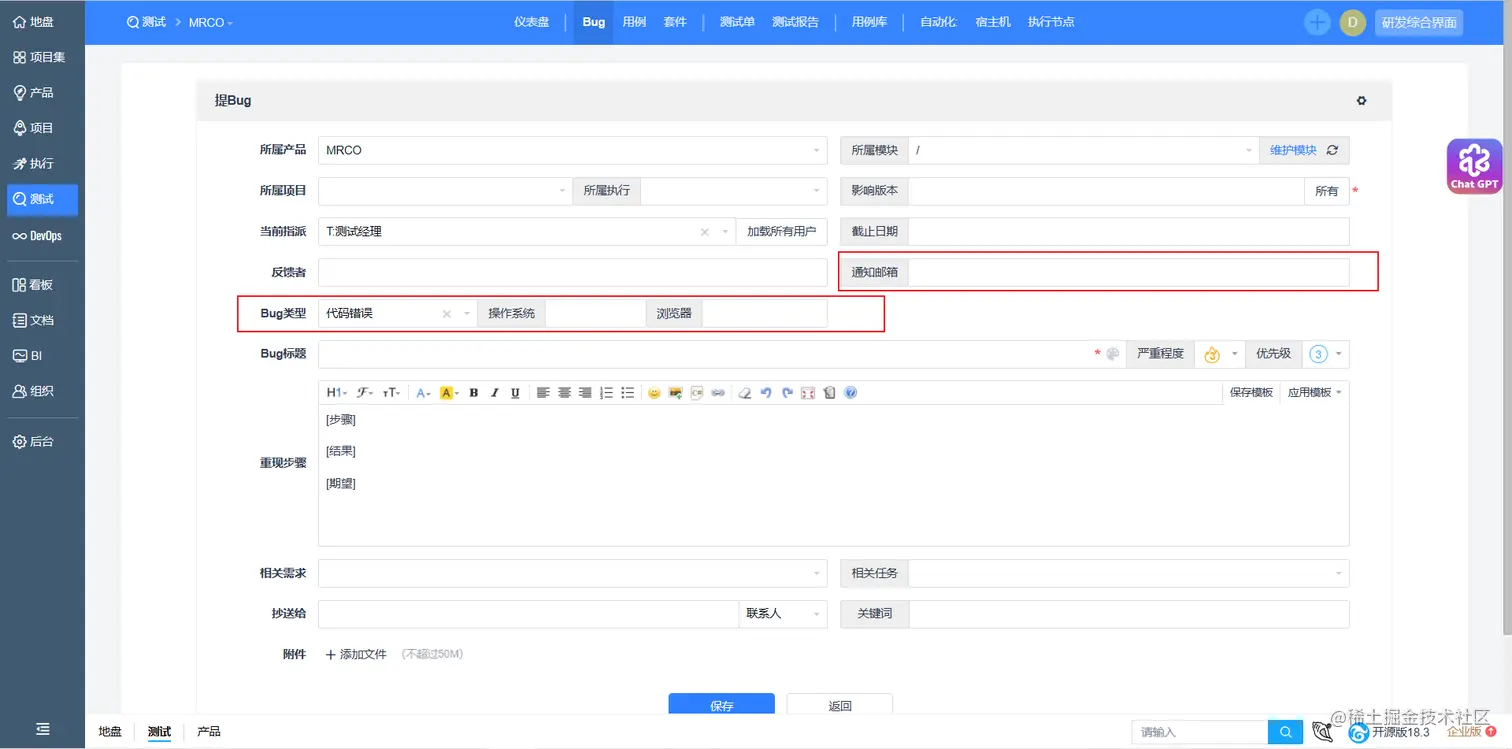Click the 返回 back button
This screenshot has width=1512, height=749.
click(840, 705)
